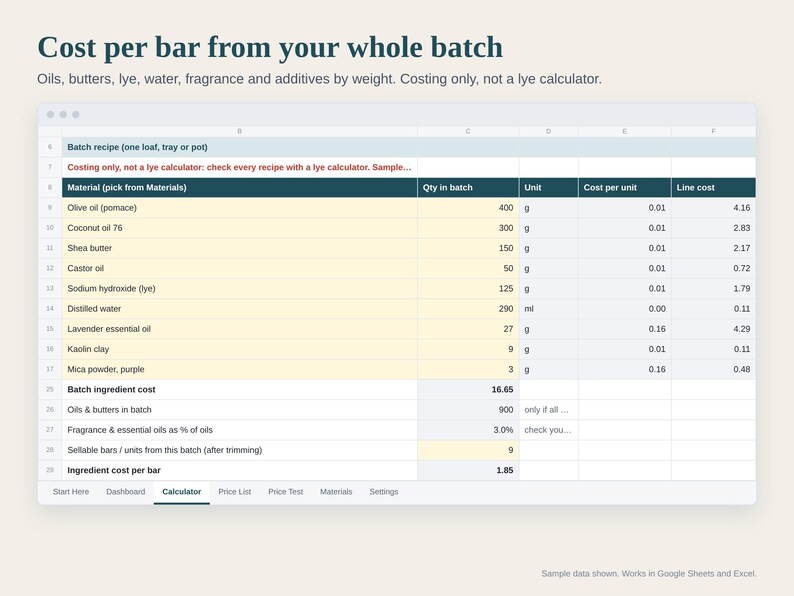Select the 'Shea butter' material cell
Image resolution: width=794 pixels, height=596 pixels.
(x=240, y=248)
